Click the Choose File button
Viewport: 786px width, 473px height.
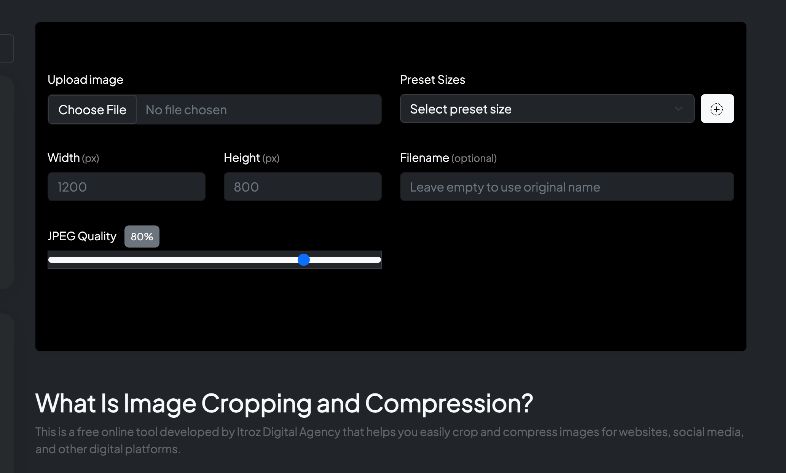92,110
